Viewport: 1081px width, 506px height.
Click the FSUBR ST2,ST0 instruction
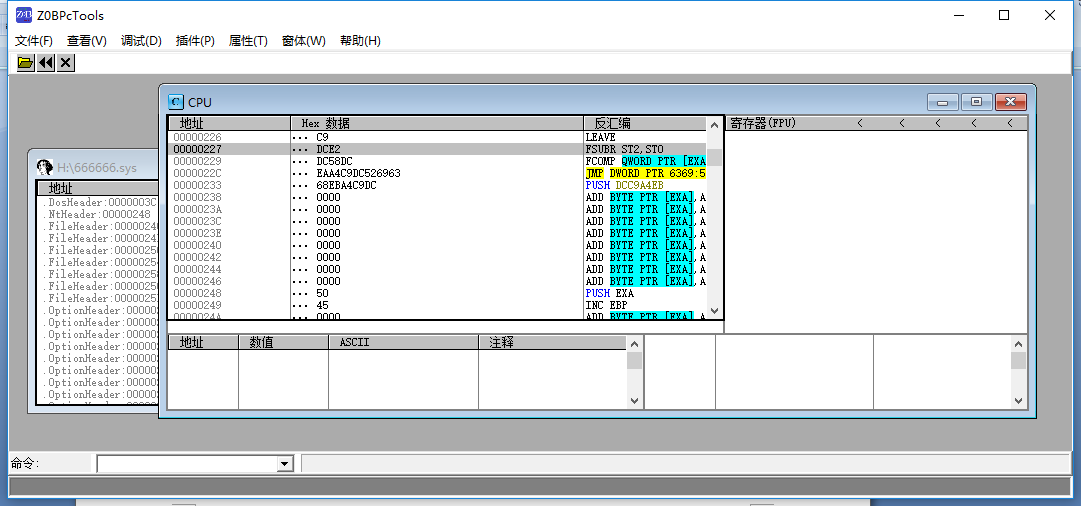(x=625, y=149)
